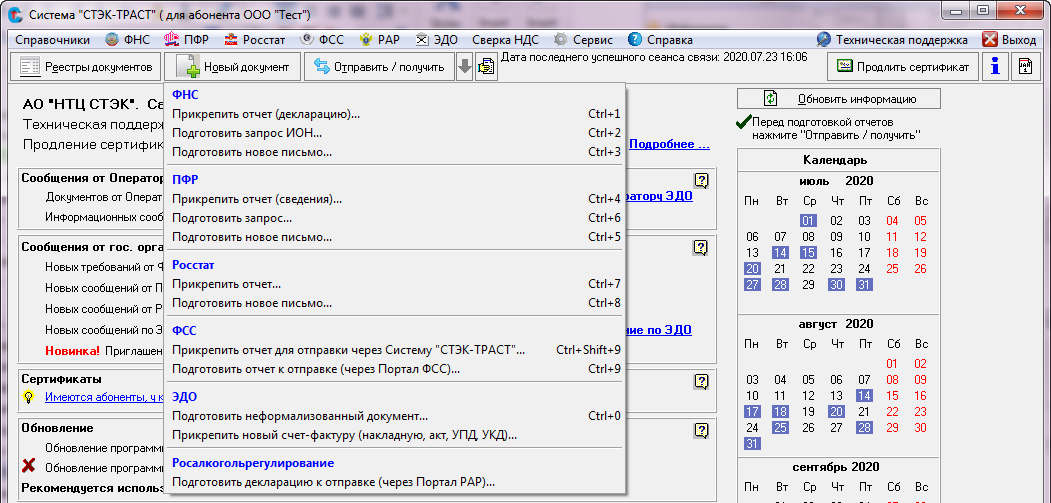Select August 28 in the calendar
Viewport: 1051px width, 503px height.
tap(865, 428)
